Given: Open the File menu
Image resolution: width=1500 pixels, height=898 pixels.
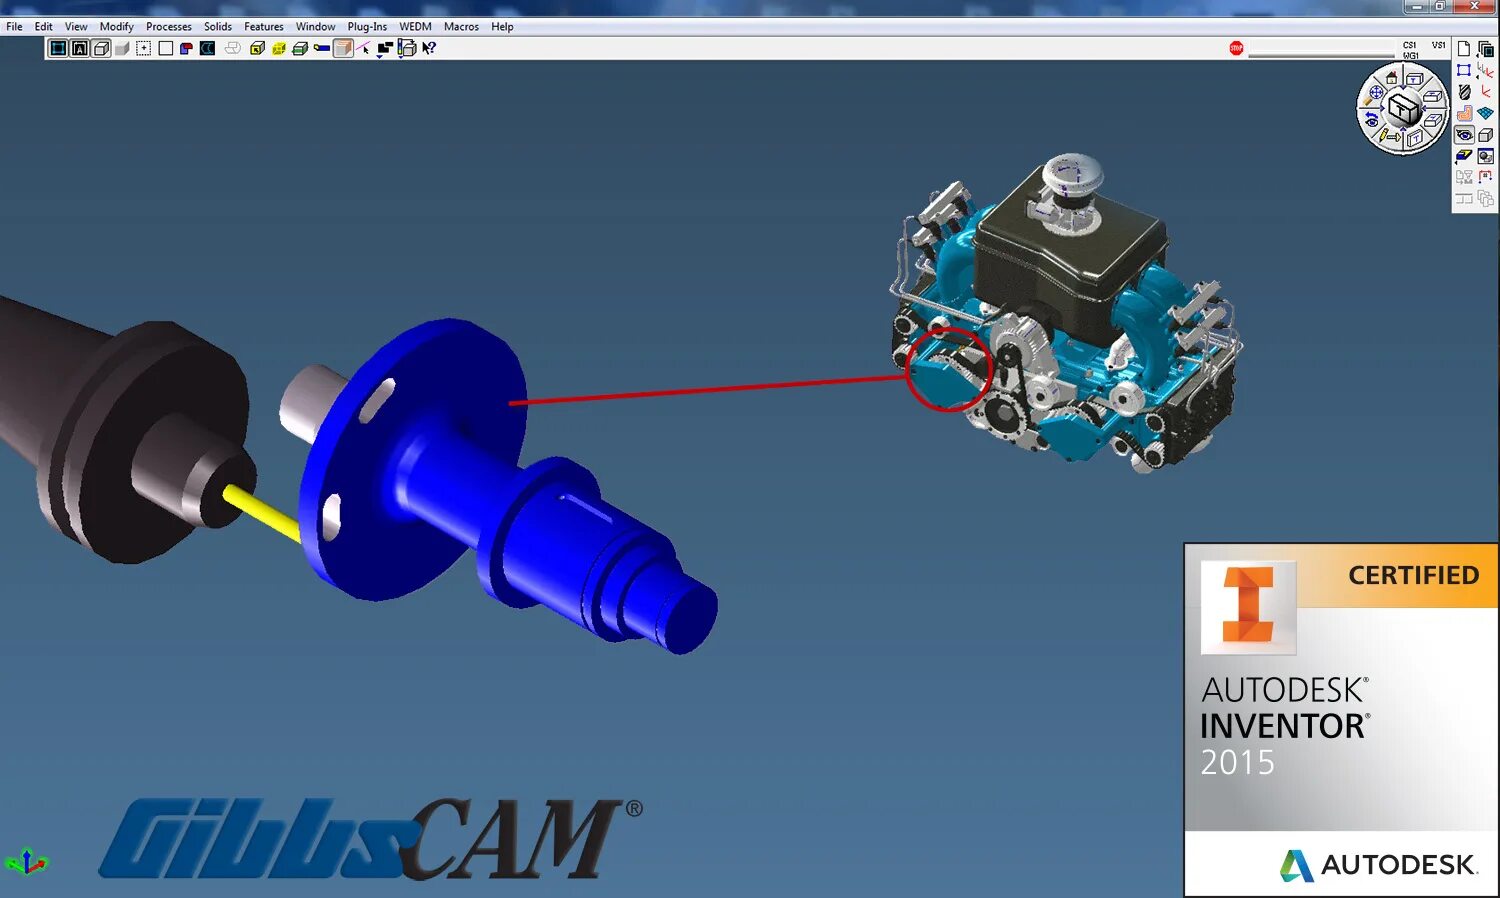Looking at the screenshot, I should 14,27.
